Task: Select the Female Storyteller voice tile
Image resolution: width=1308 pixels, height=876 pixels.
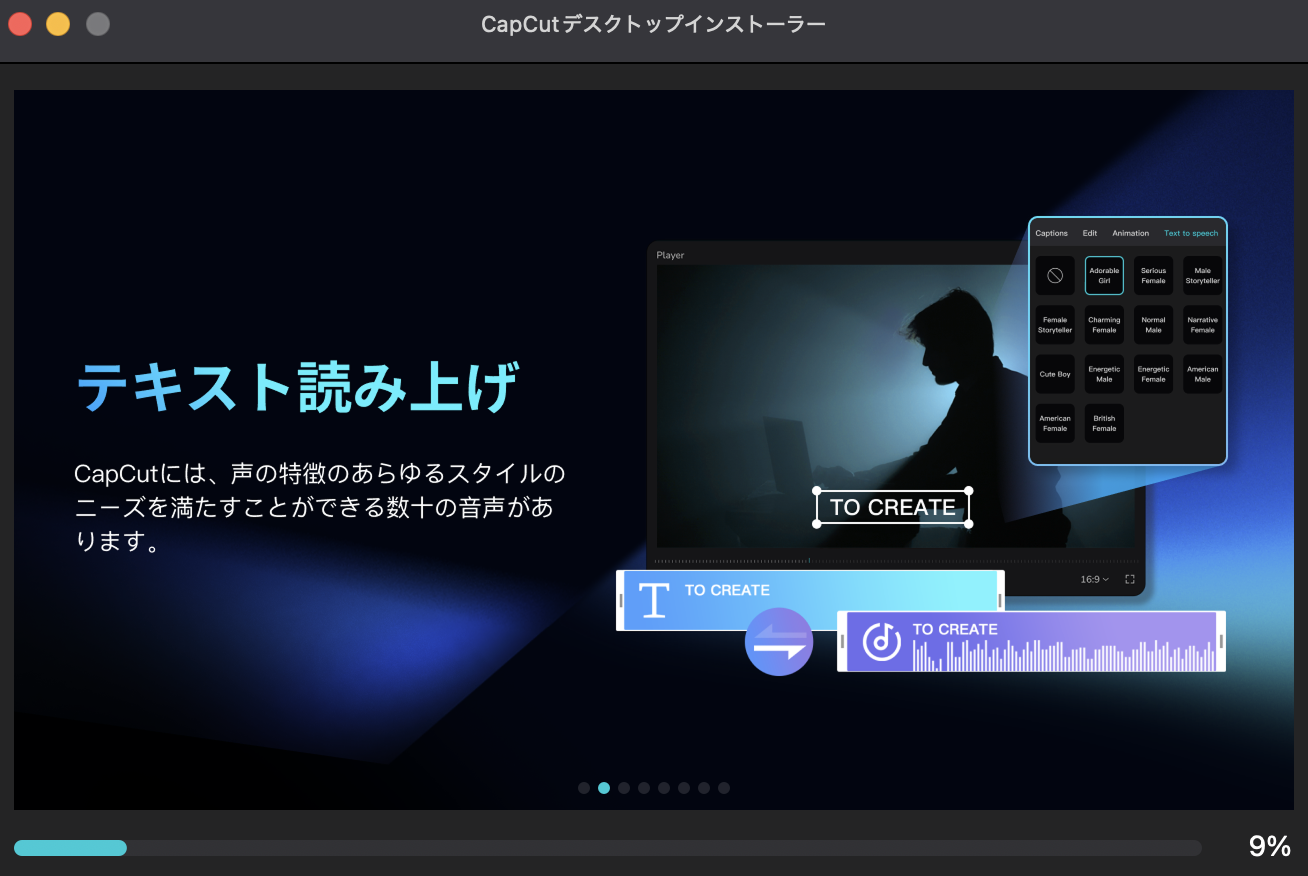Action: [x=1055, y=325]
